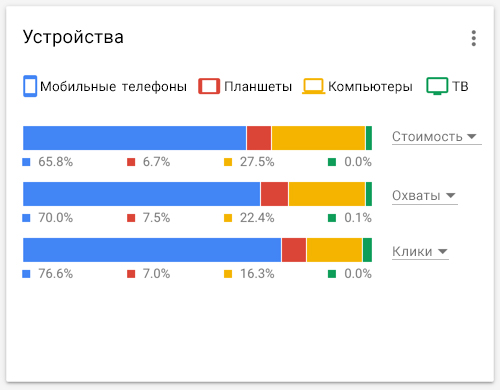This screenshot has height=390, width=500.
Task: Click the red square beside 7.5%
Action: tap(131, 218)
